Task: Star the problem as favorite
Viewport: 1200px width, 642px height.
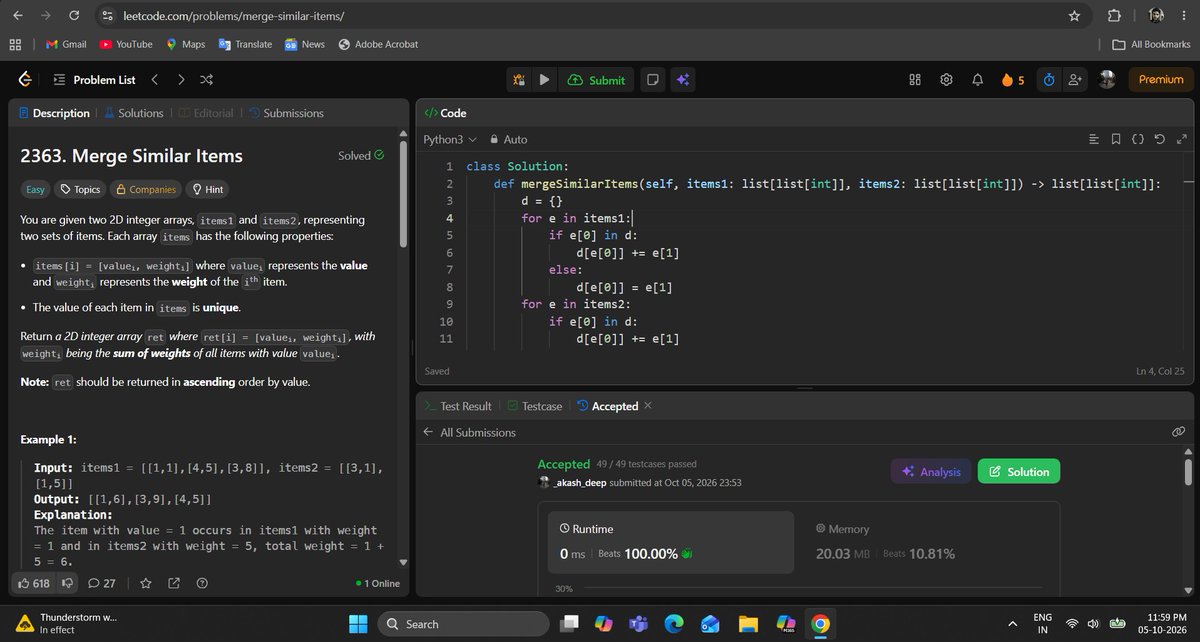Action: [145, 583]
